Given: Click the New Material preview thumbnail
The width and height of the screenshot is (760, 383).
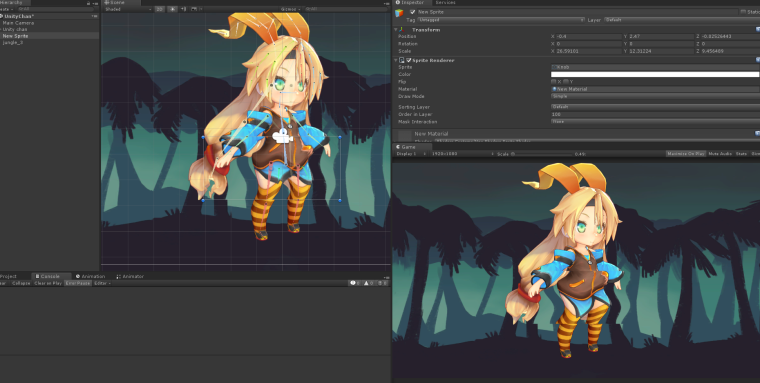Looking at the screenshot, I should pos(405,135).
